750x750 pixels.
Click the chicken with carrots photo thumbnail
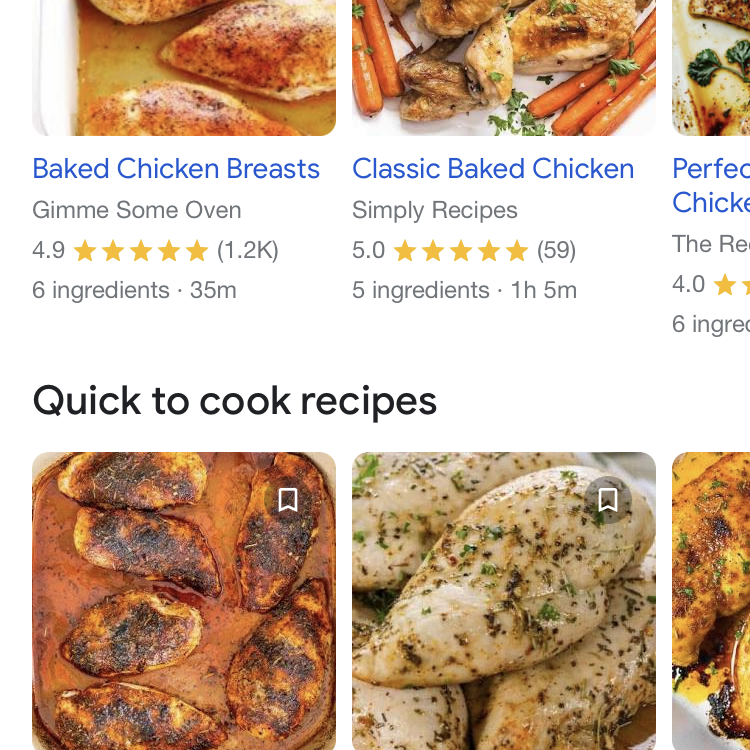click(504, 67)
